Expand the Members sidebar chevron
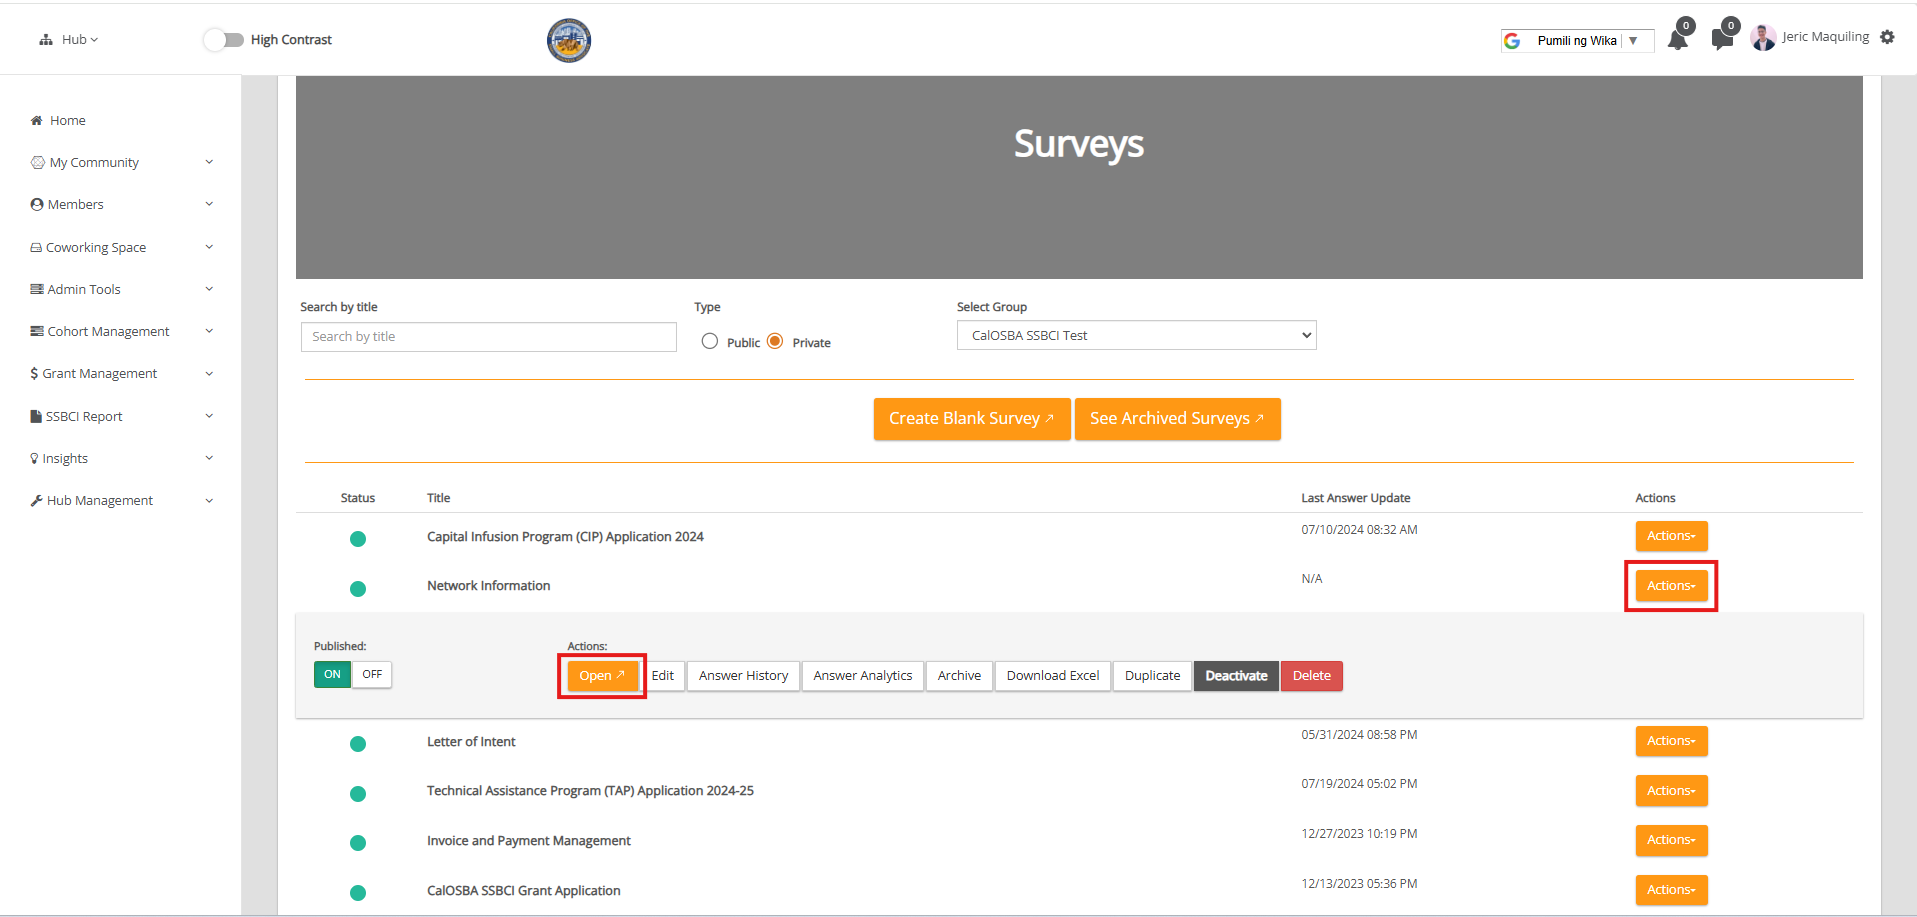 click(x=209, y=204)
